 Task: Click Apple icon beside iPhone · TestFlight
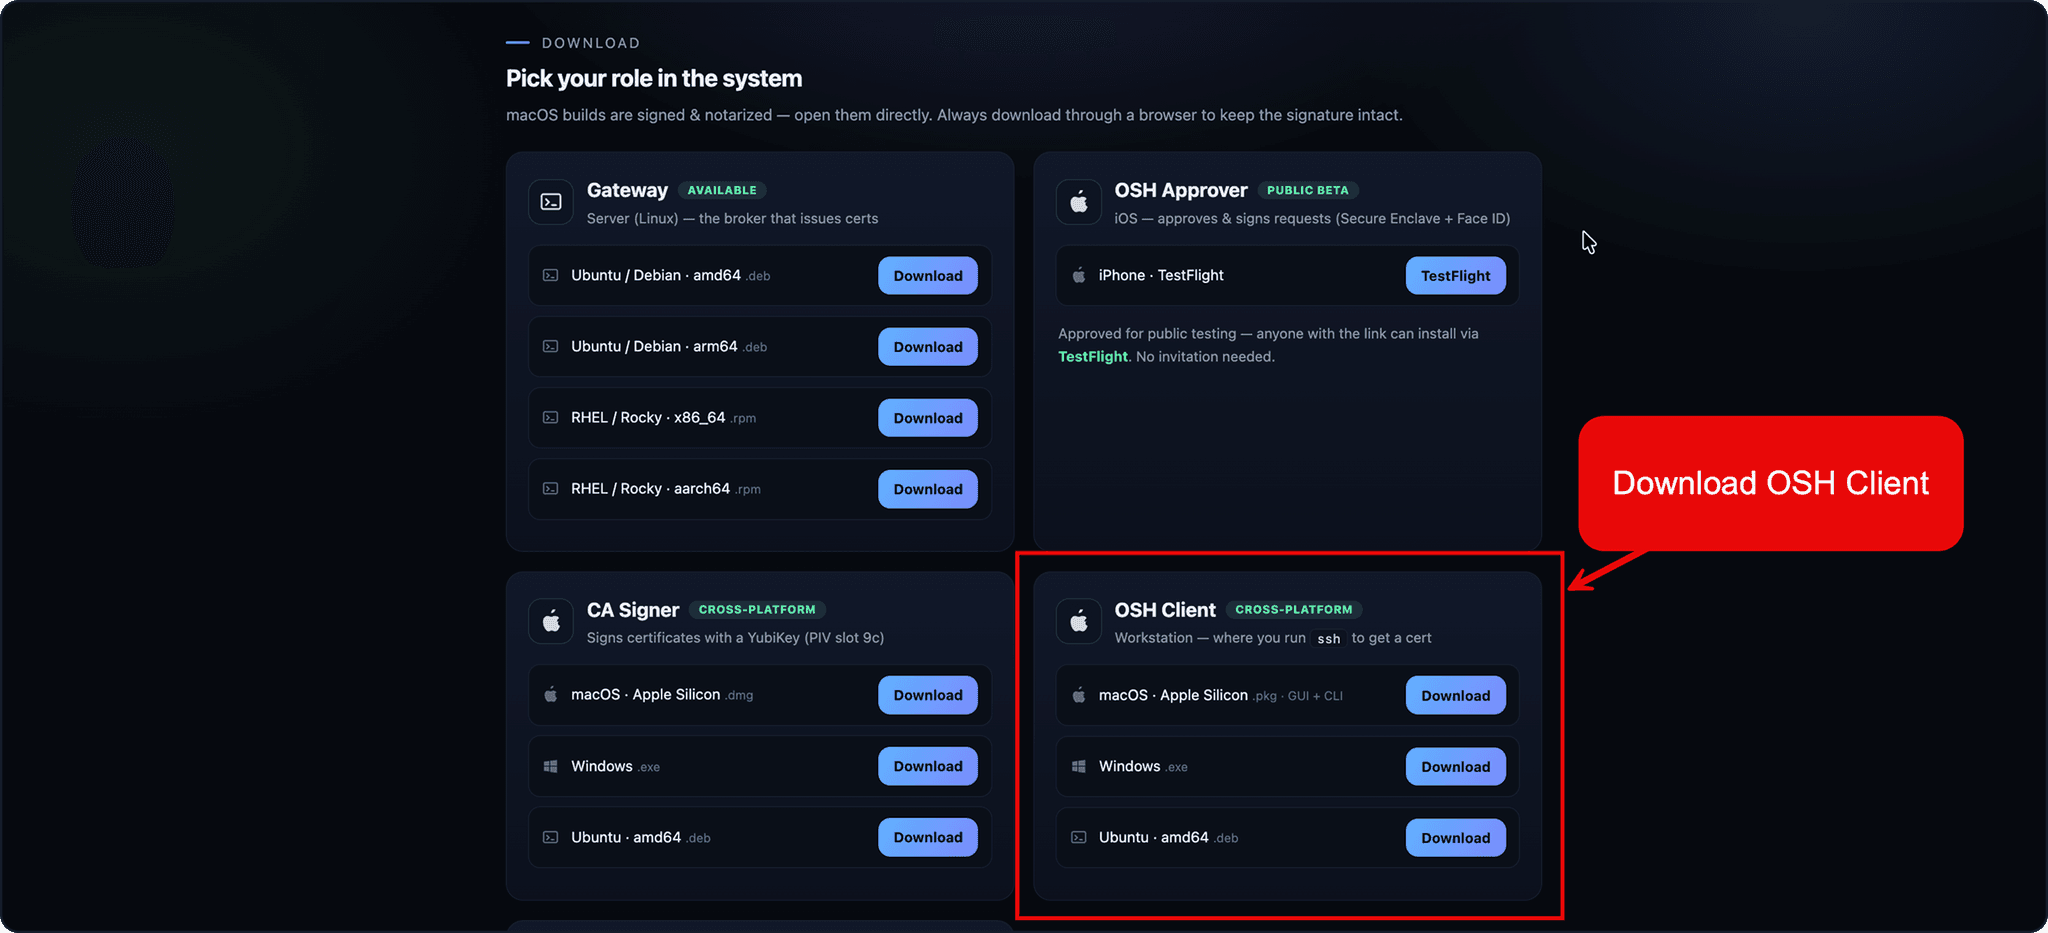[1079, 275]
